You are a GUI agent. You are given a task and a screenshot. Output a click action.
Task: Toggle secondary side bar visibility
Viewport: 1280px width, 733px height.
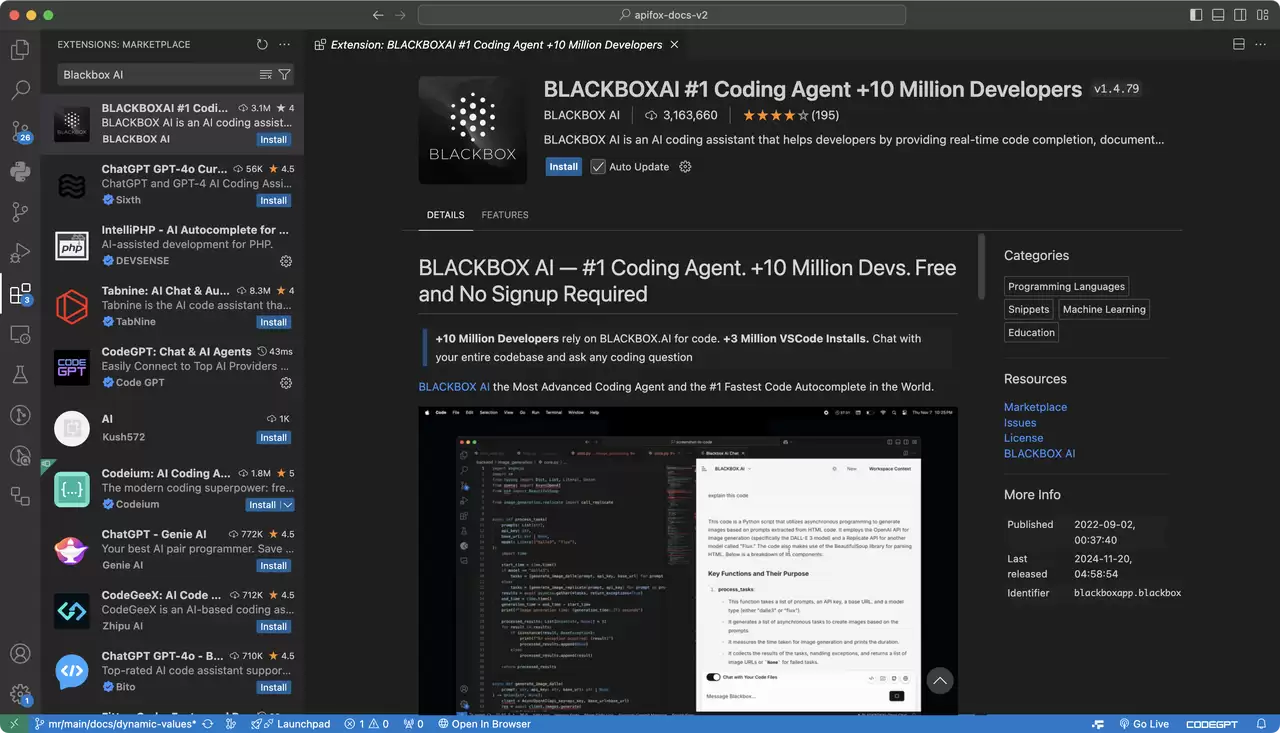click(1242, 15)
